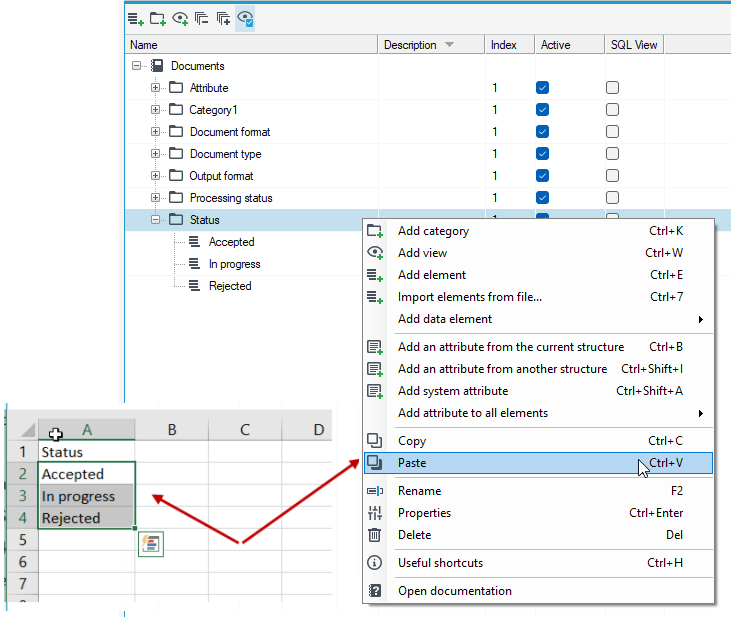Select Excel column B header
Image resolution: width=731 pixels, height=617 pixels.
click(x=172, y=430)
